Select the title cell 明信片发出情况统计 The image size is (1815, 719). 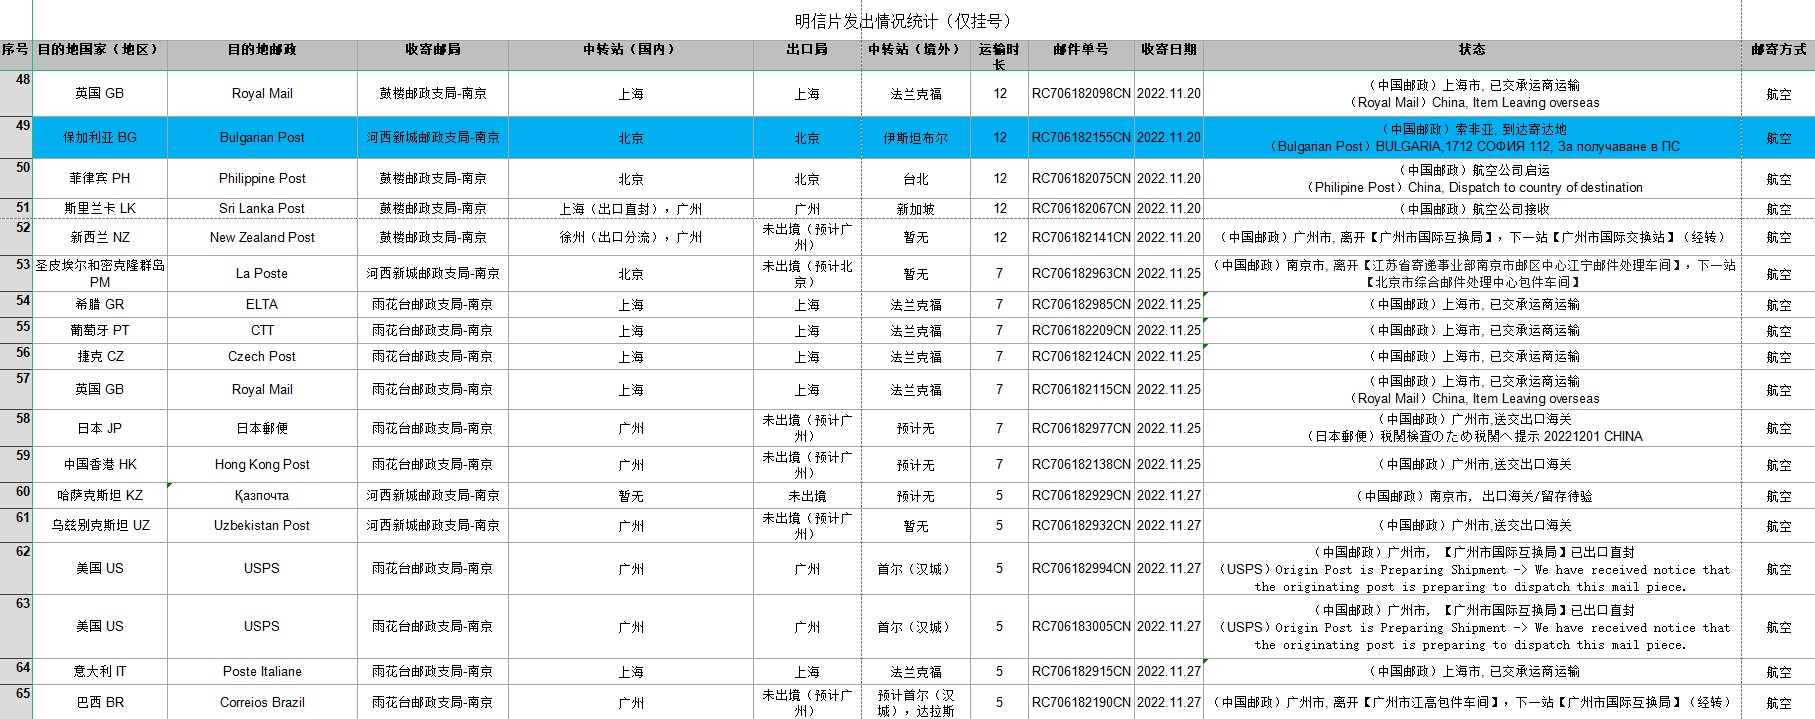(904, 21)
